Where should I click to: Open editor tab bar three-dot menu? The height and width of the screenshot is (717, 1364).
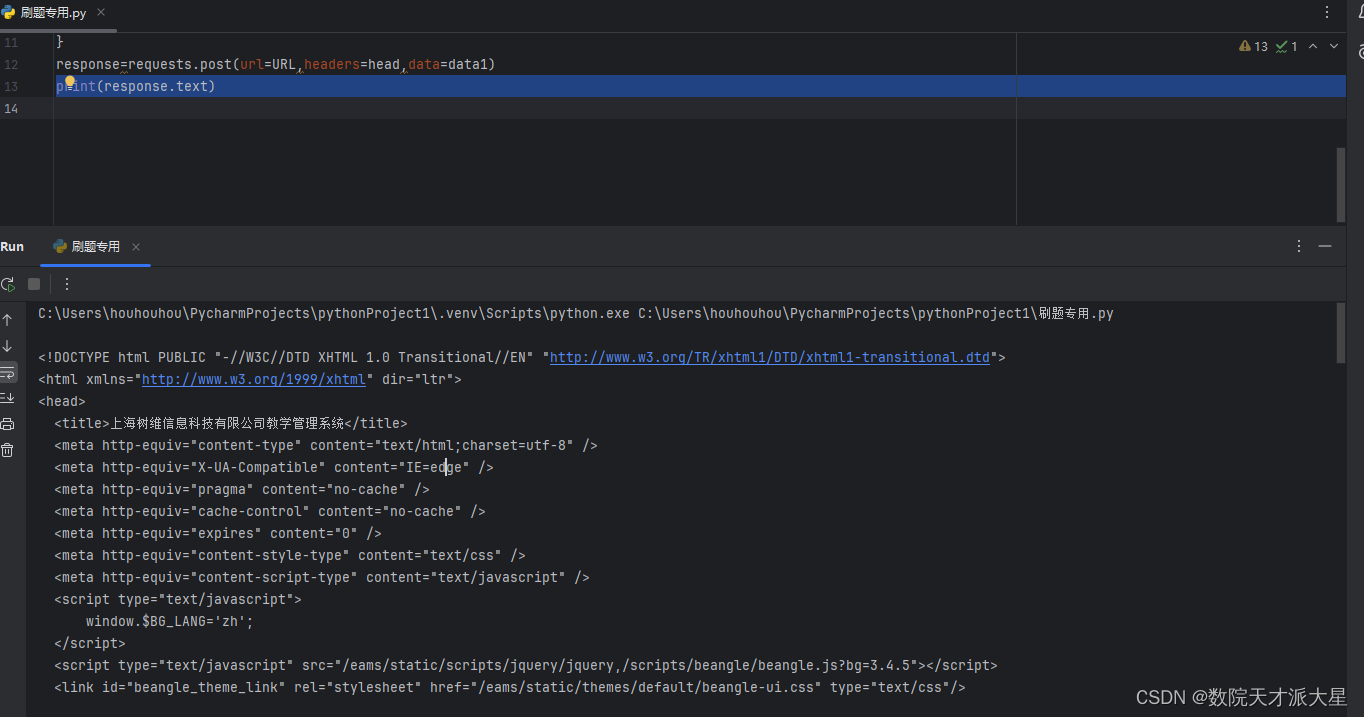click(x=1328, y=13)
